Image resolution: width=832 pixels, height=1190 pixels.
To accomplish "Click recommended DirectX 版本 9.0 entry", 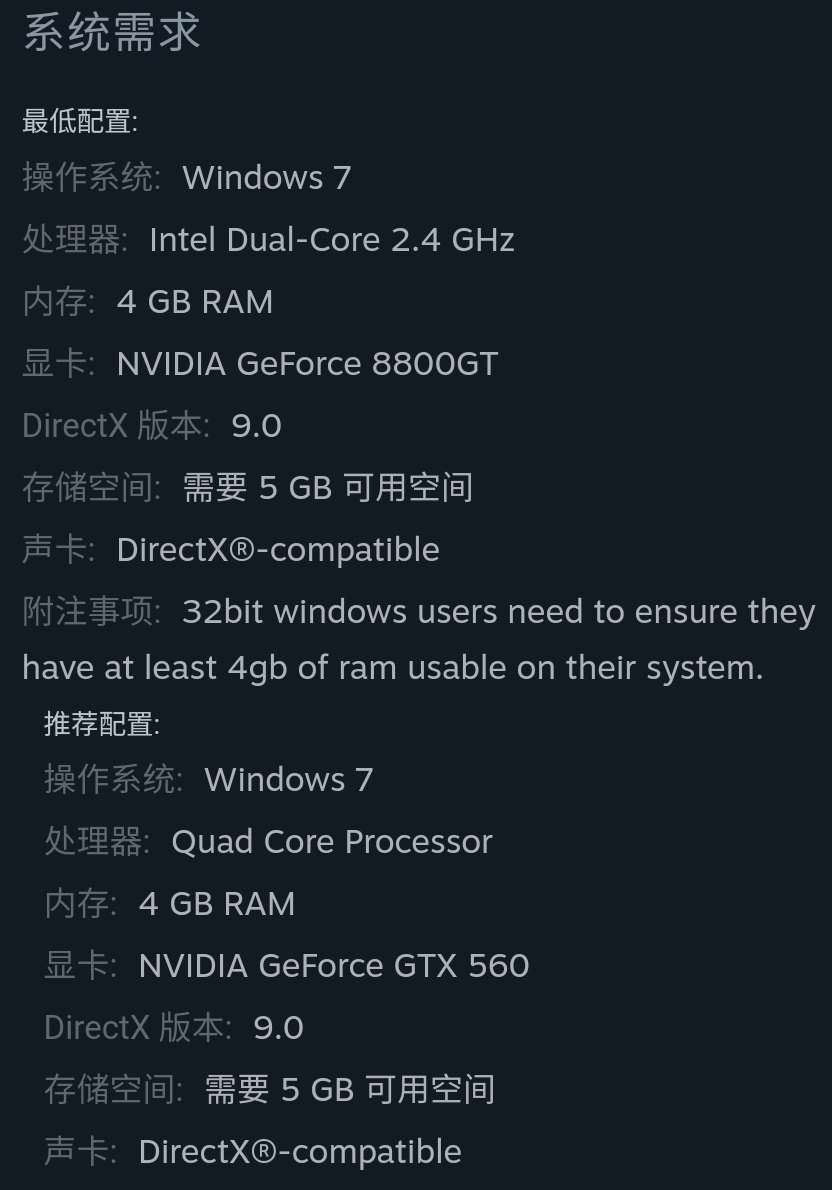I will (174, 1028).
